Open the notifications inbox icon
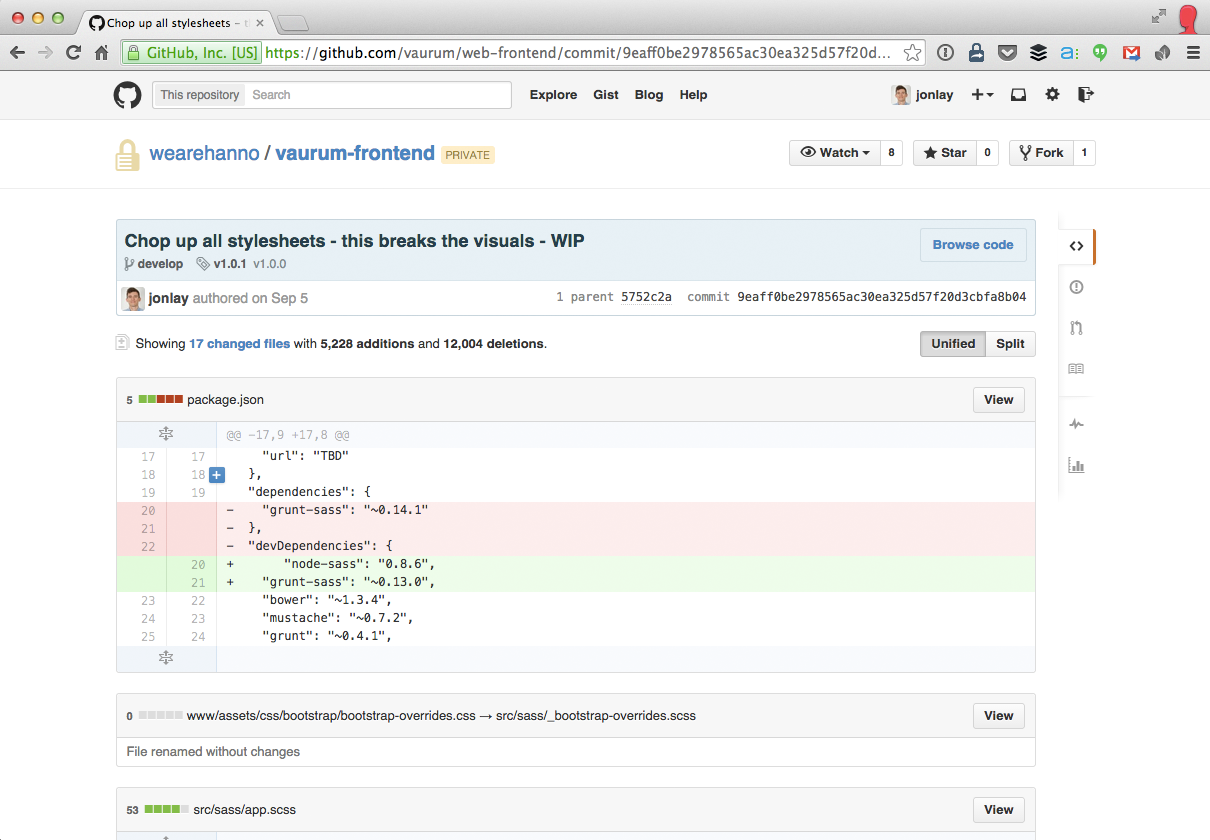 (x=1018, y=95)
